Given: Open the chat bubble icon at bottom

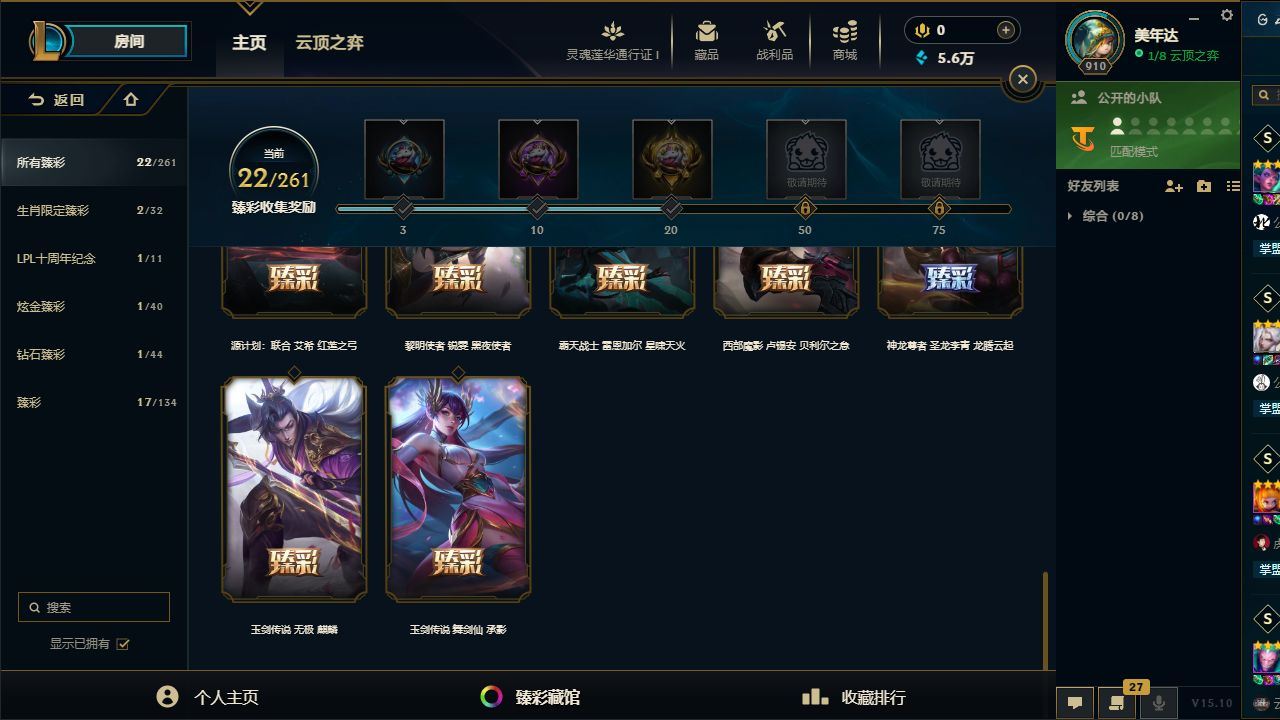Looking at the screenshot, I should coord(1075,702).
